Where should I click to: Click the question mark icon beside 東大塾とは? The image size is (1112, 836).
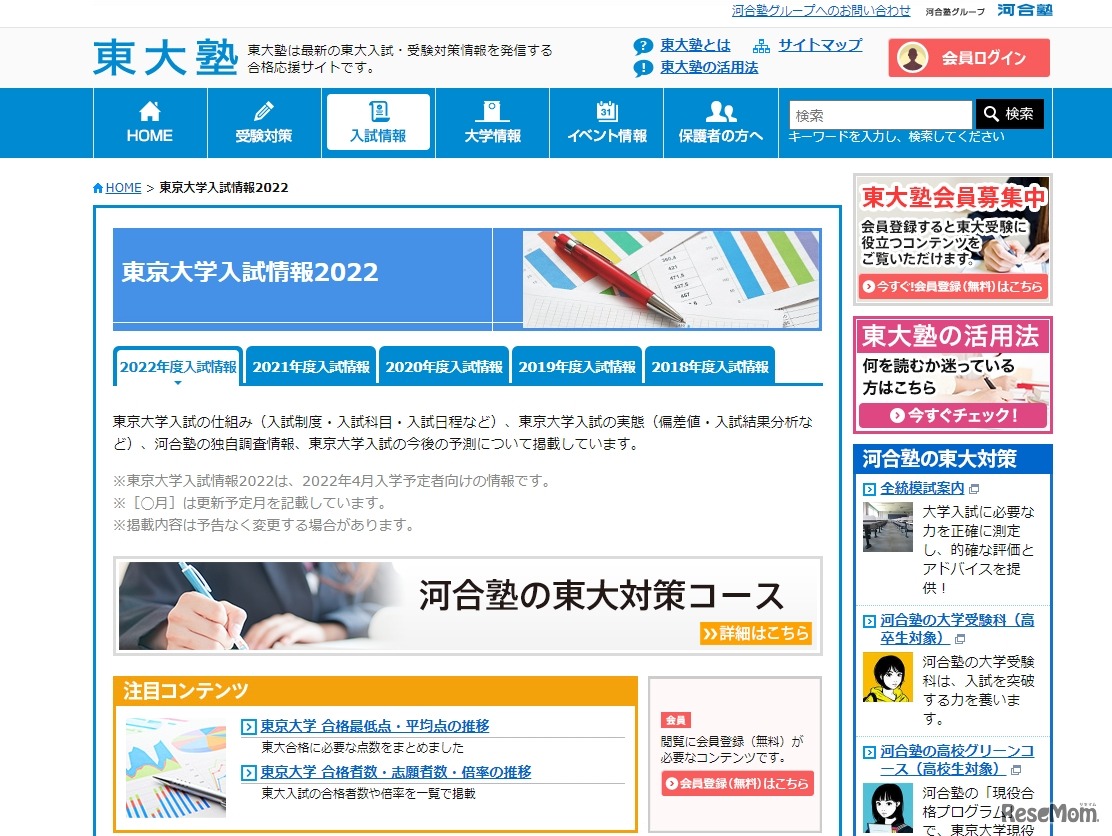coord(641,44)
